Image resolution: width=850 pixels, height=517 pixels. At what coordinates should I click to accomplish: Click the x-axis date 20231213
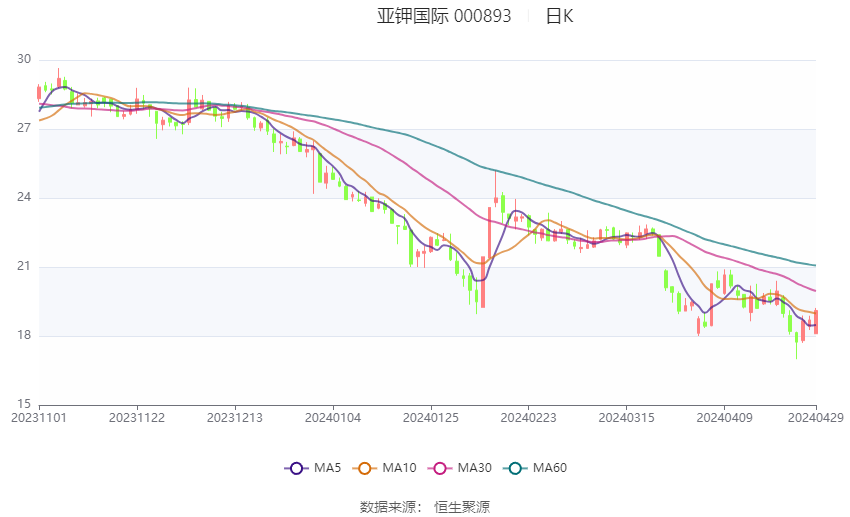point(235,418)
